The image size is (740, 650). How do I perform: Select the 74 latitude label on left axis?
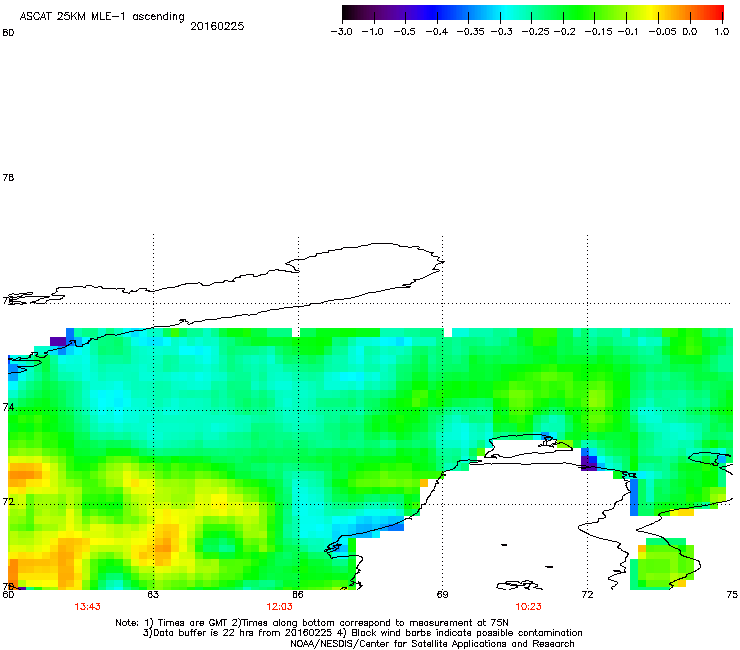point(8,407)
